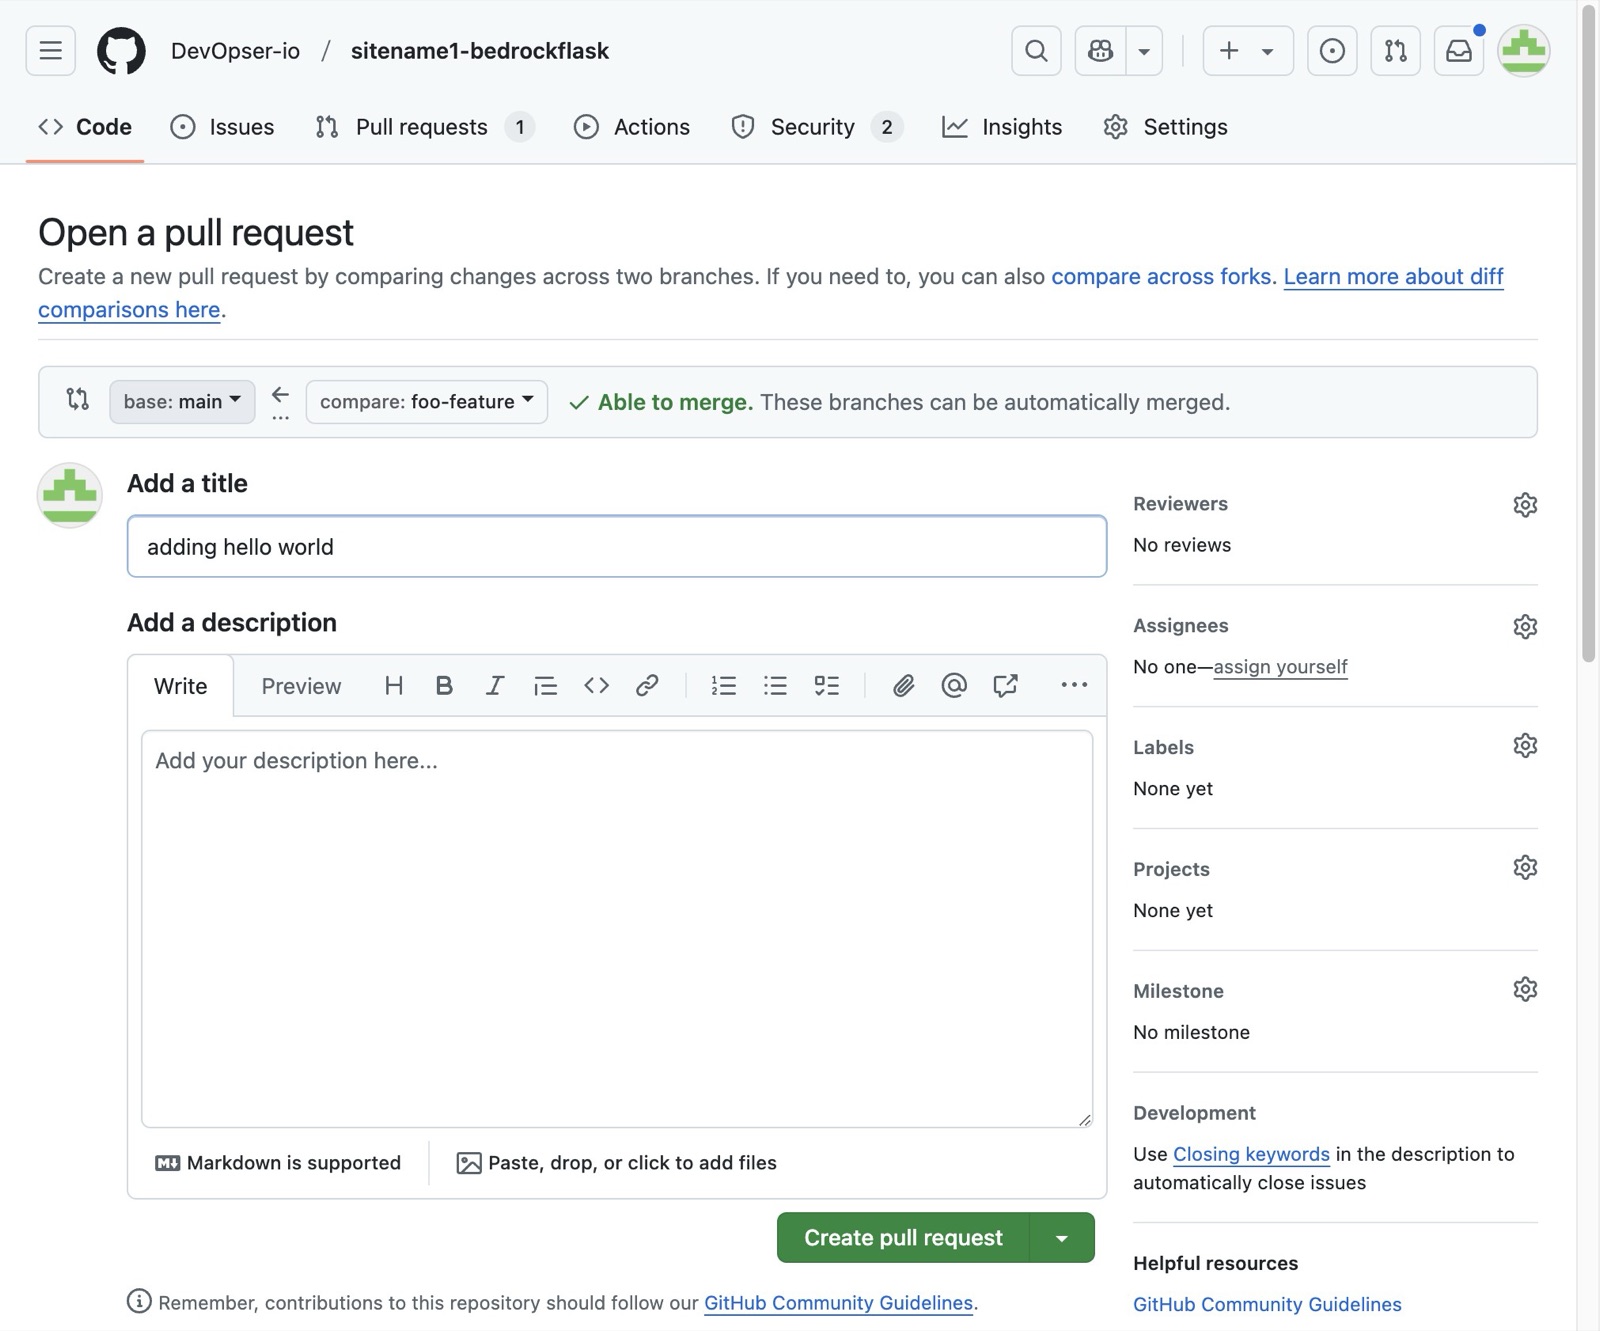The height and width of the screenshot is (1331, 1600).
Task: Click the assign yourself link
Action: click(1280, 667)
